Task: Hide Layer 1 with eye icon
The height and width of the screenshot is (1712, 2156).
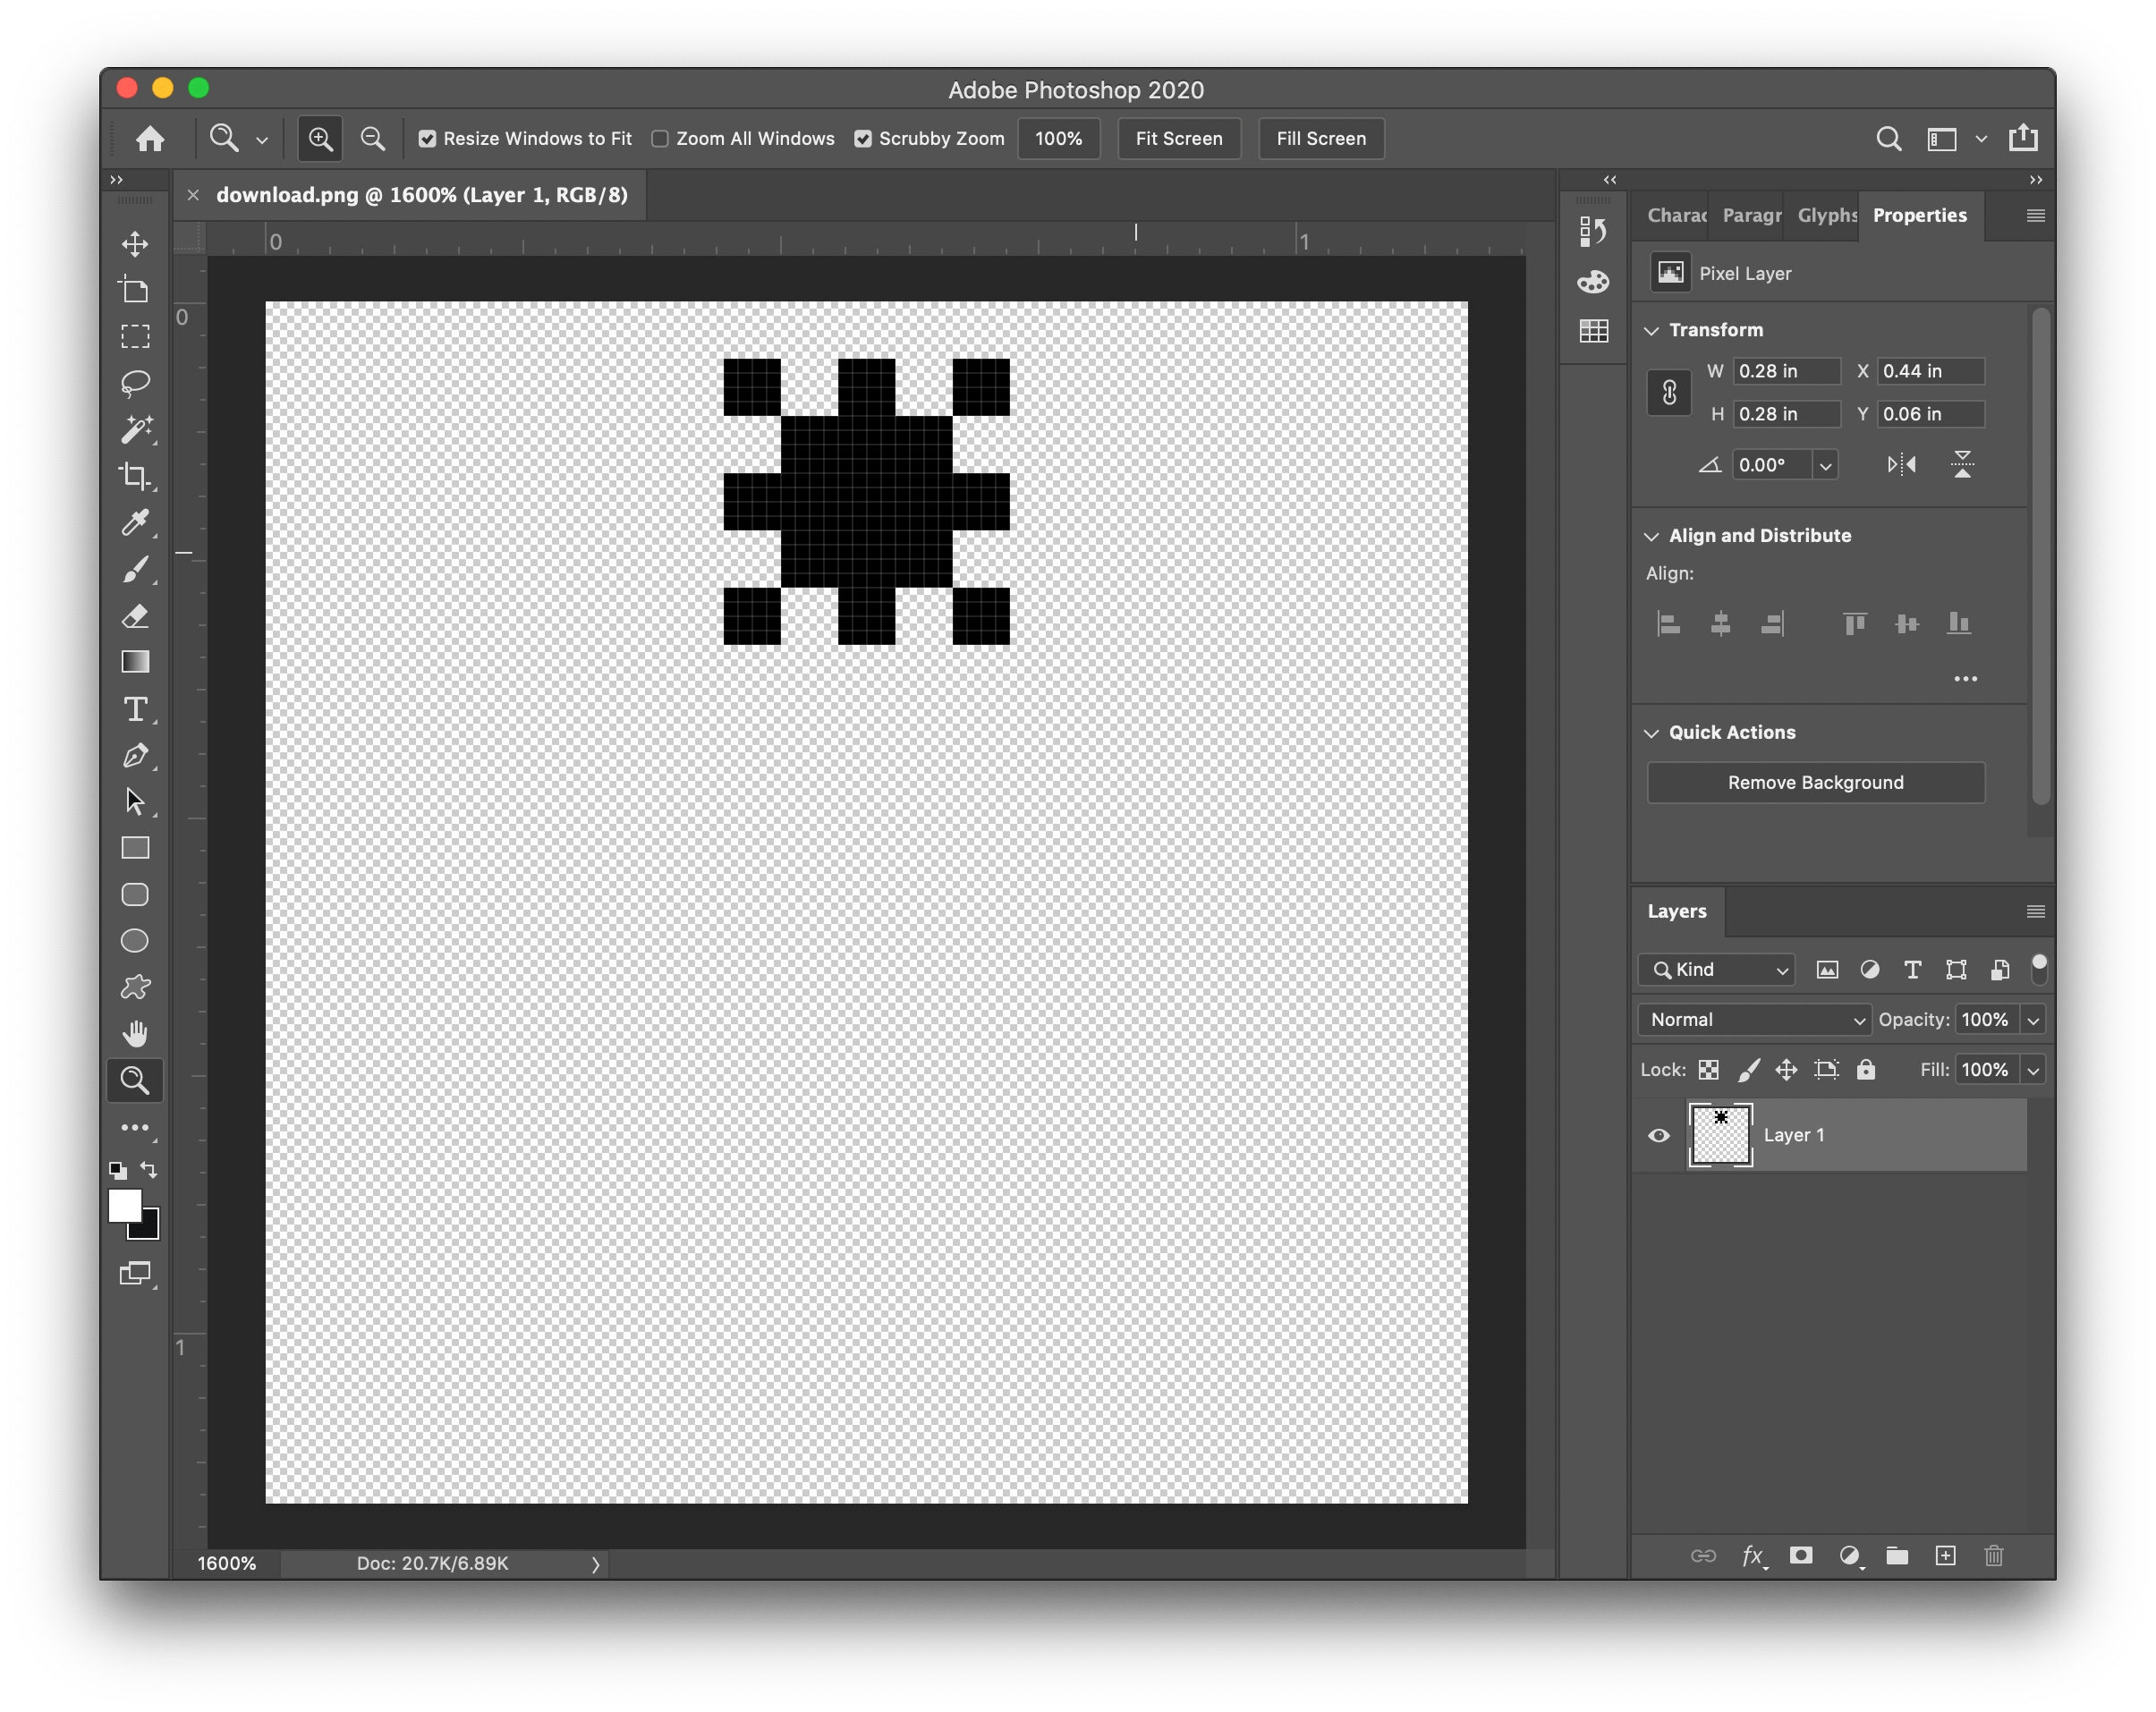Action: pos(1658,1135)
